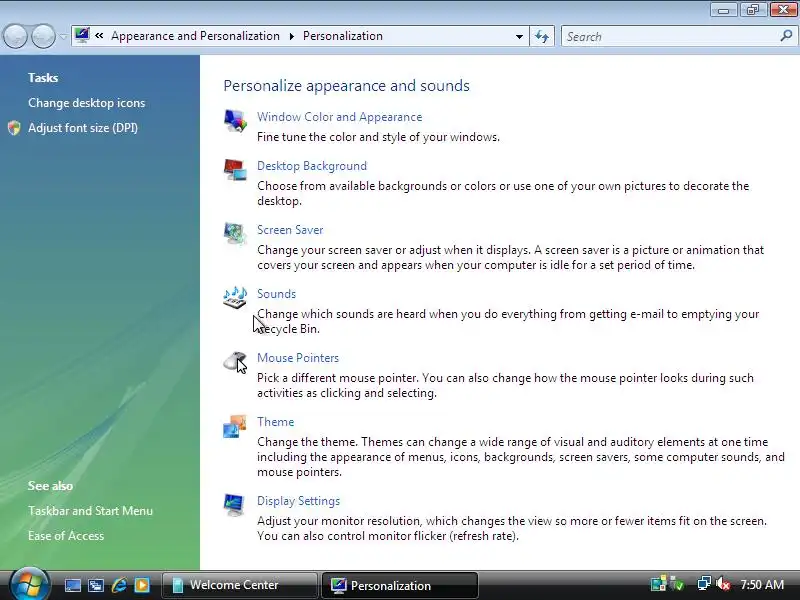The image size is (800, 600).
Task: Open the address bar history dropdown
Action: 519,36
